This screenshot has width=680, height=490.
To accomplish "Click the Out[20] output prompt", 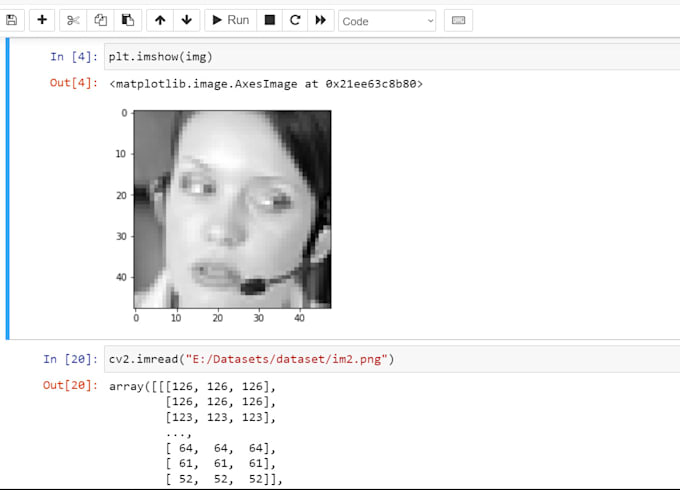I will click(x=70, y=385).
